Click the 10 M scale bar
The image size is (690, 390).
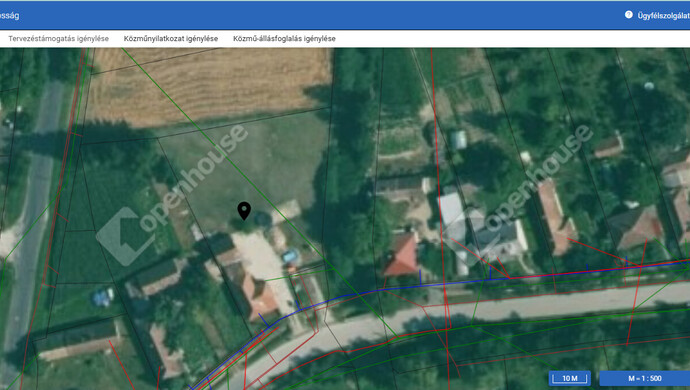570,378
